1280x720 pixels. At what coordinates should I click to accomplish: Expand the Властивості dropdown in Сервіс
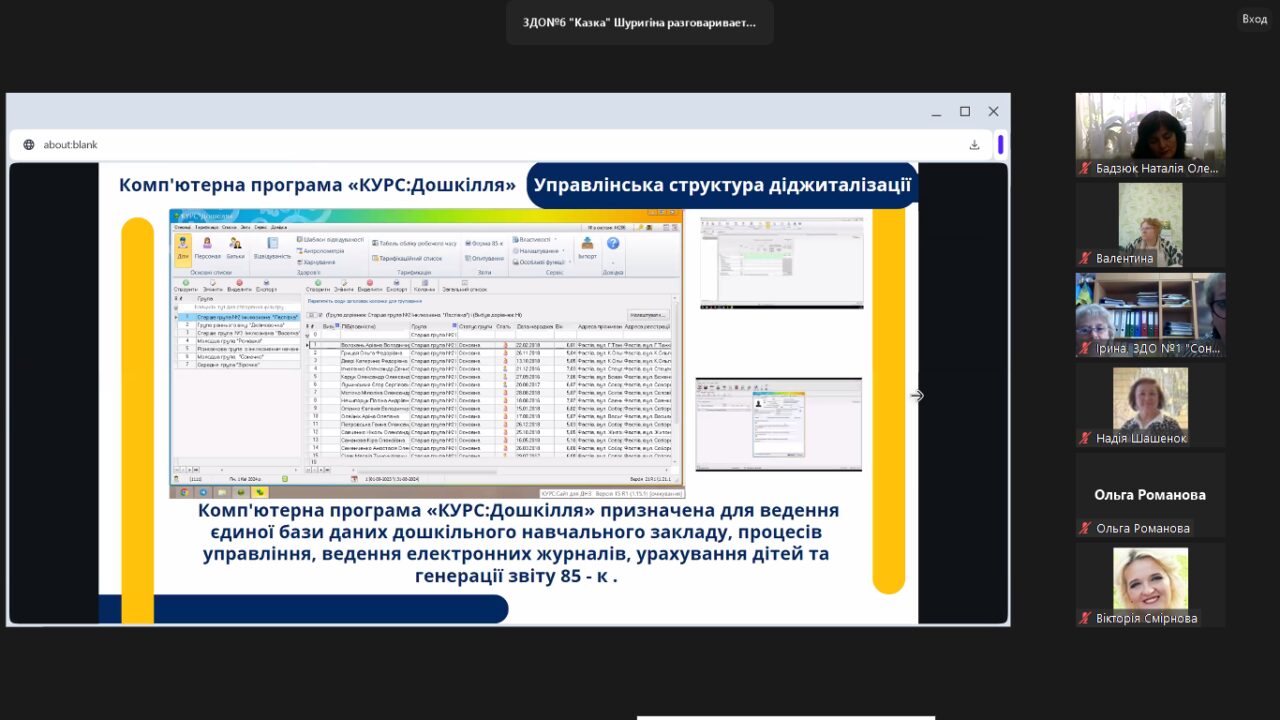tap(555, 239)
